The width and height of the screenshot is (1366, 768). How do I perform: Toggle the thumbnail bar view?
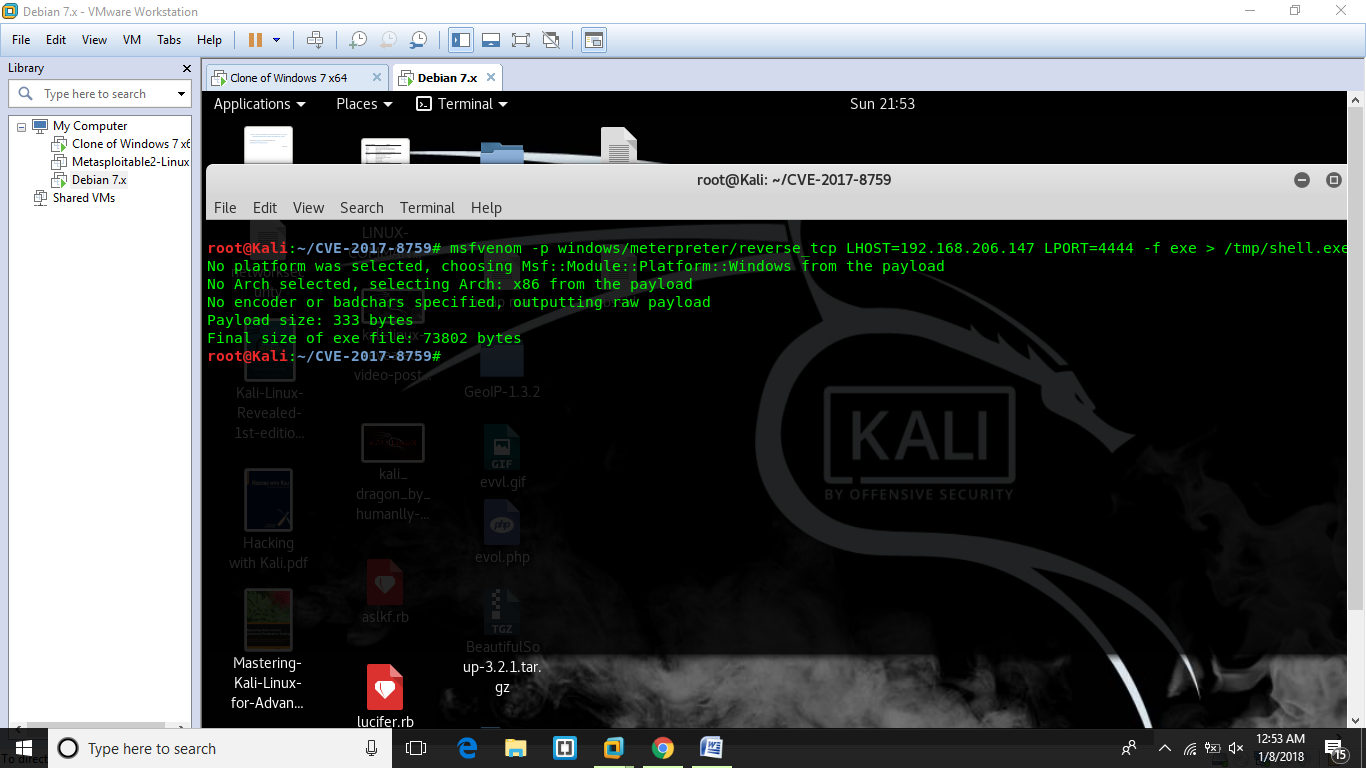tap(491, 40)
